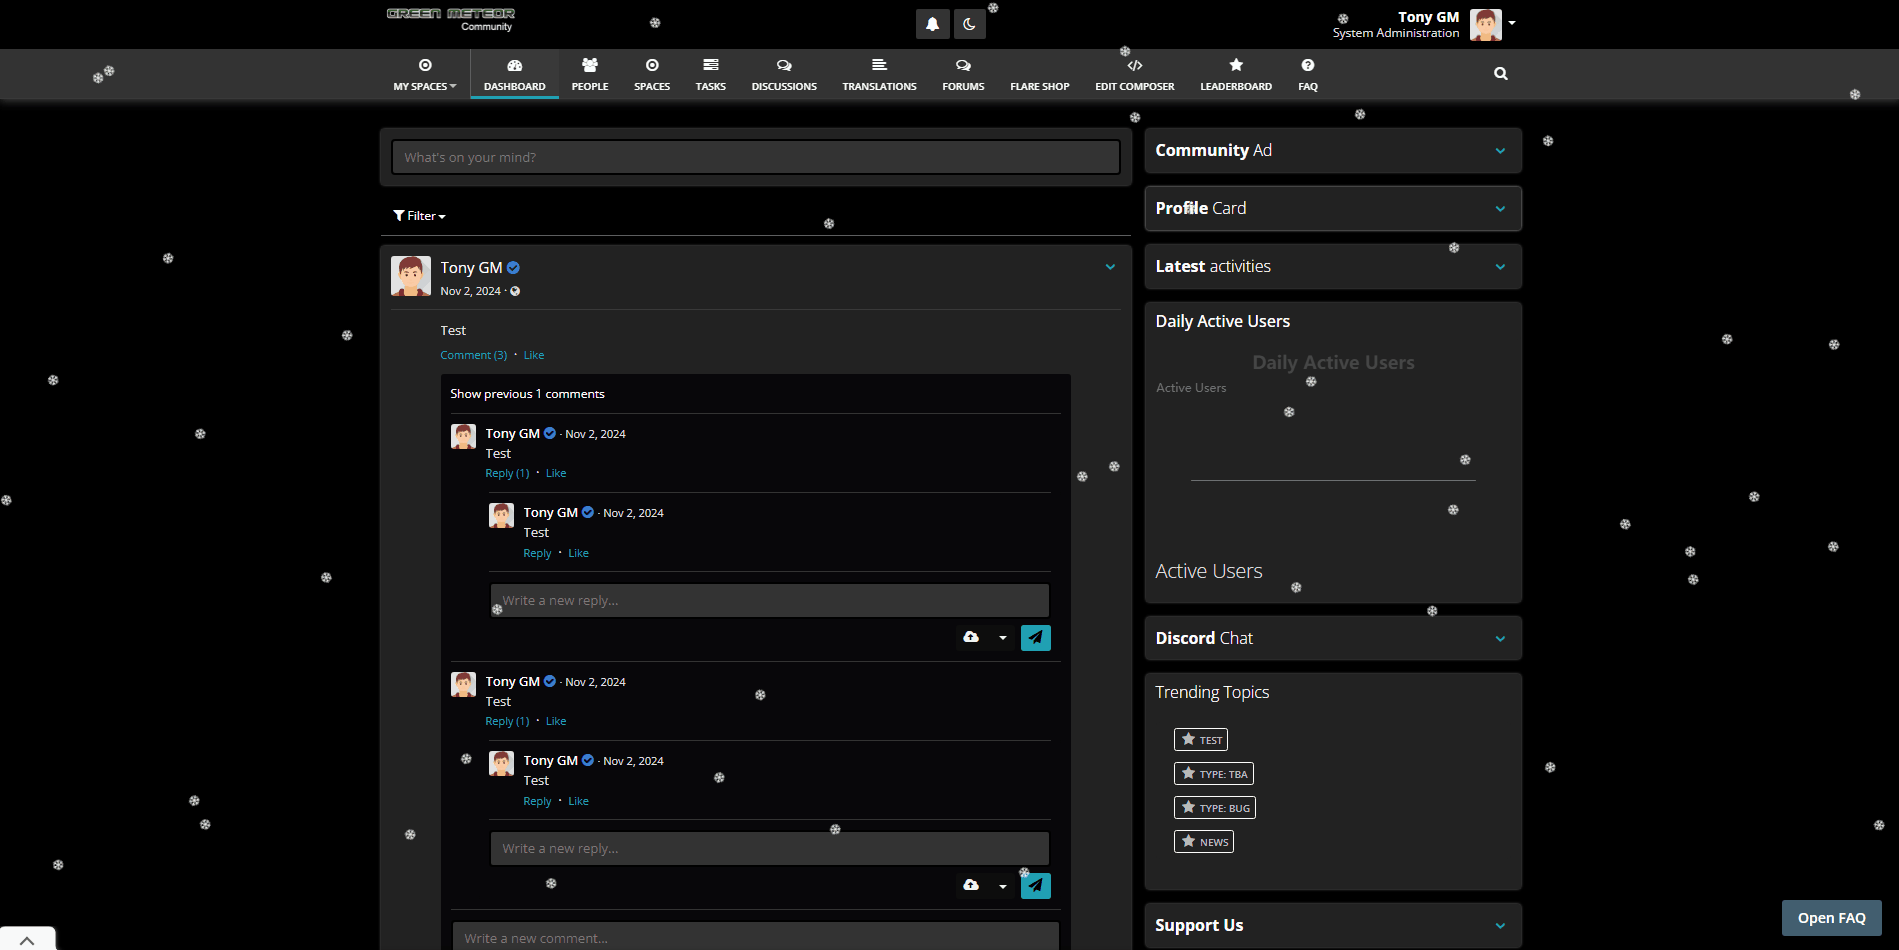The width and height of the screenshot is (1899, 950).
Task: Click upload cloud icon in first reply
Action: point(970,637)
